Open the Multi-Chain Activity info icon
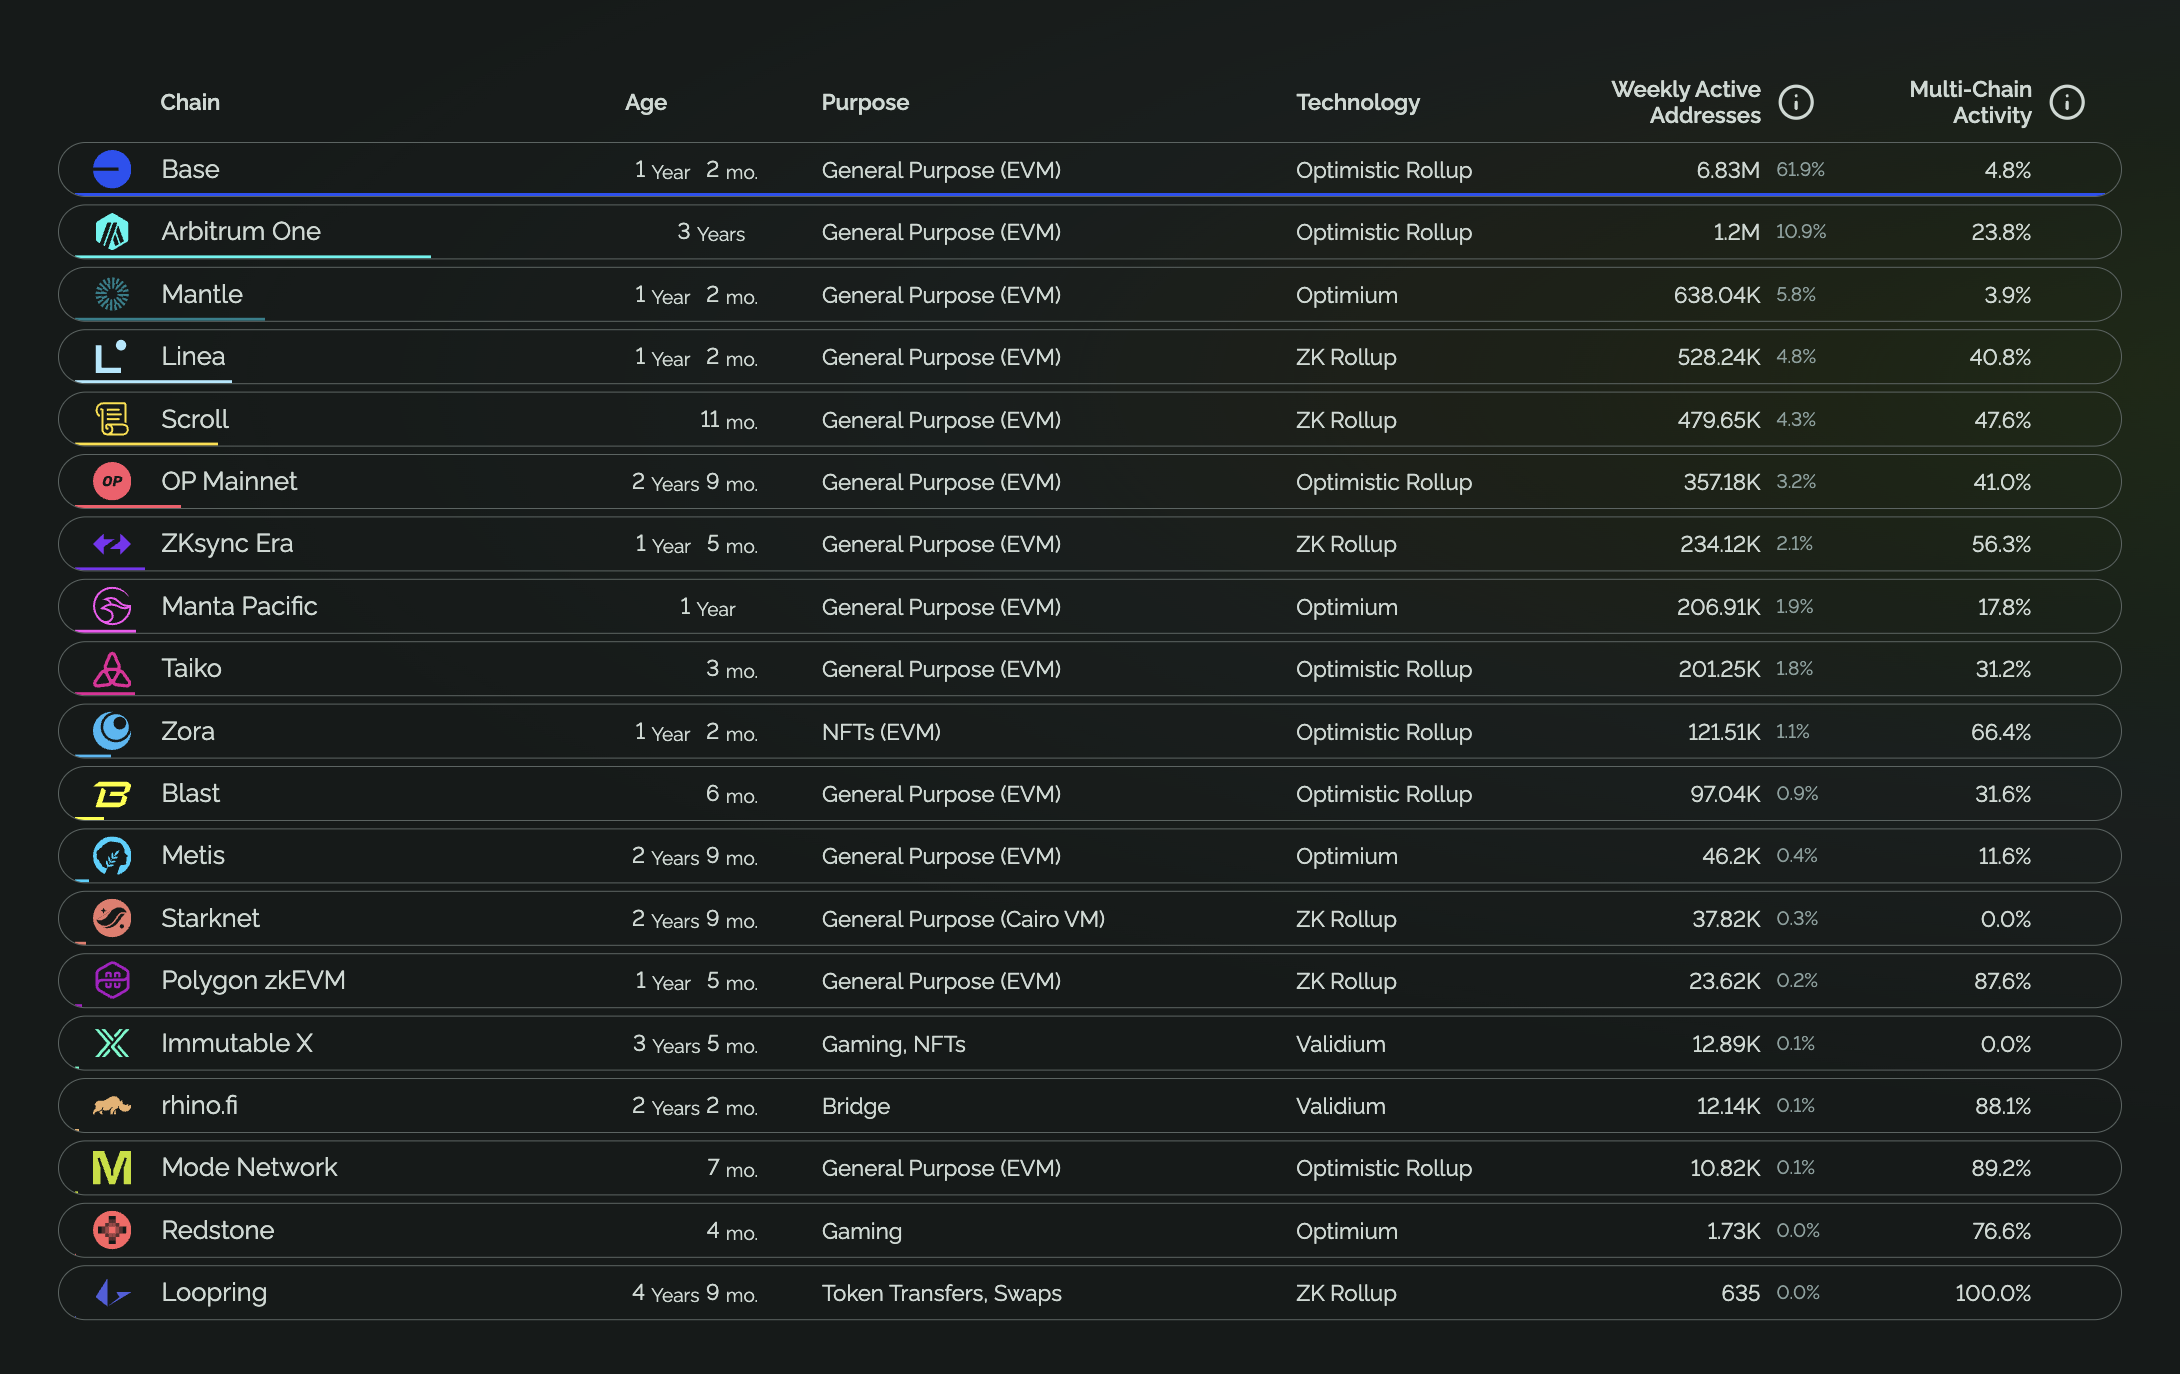Image resolution: width=2180 pixels, height=1374 pixels. click(2067, 102)
